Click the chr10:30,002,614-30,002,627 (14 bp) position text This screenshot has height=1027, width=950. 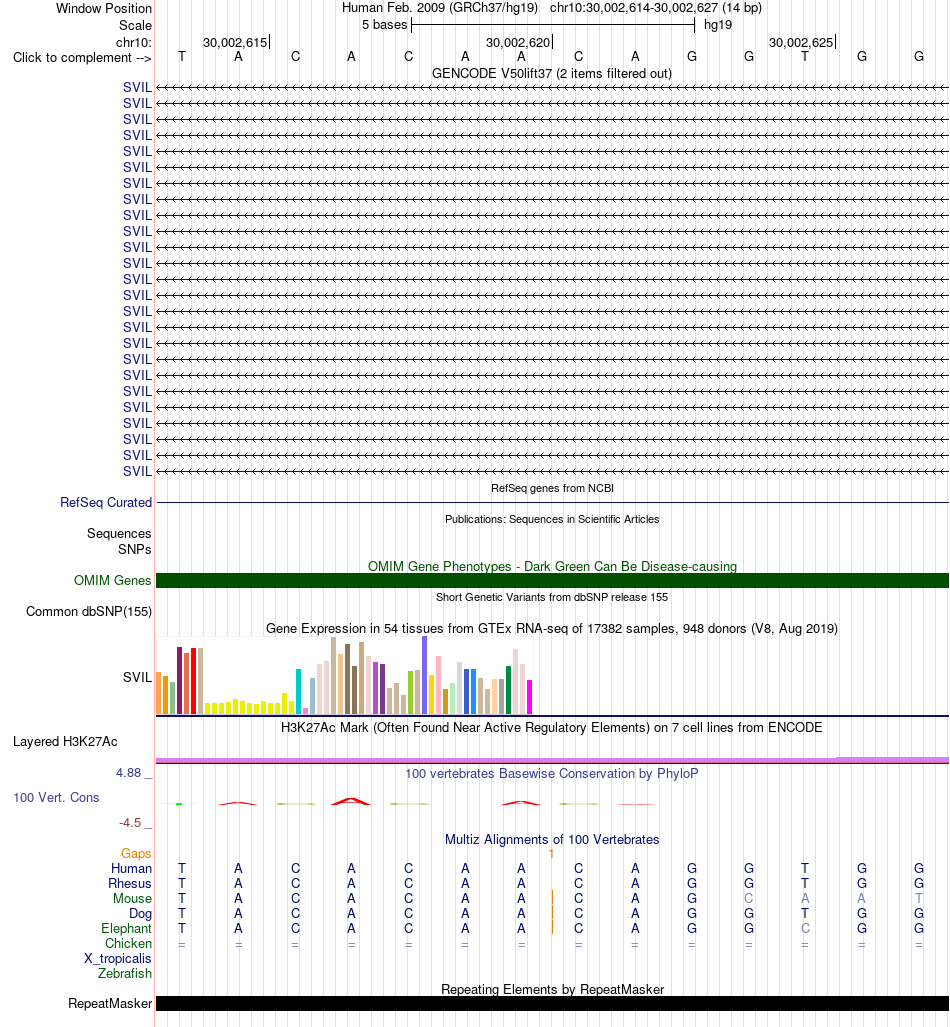(655, 9)
